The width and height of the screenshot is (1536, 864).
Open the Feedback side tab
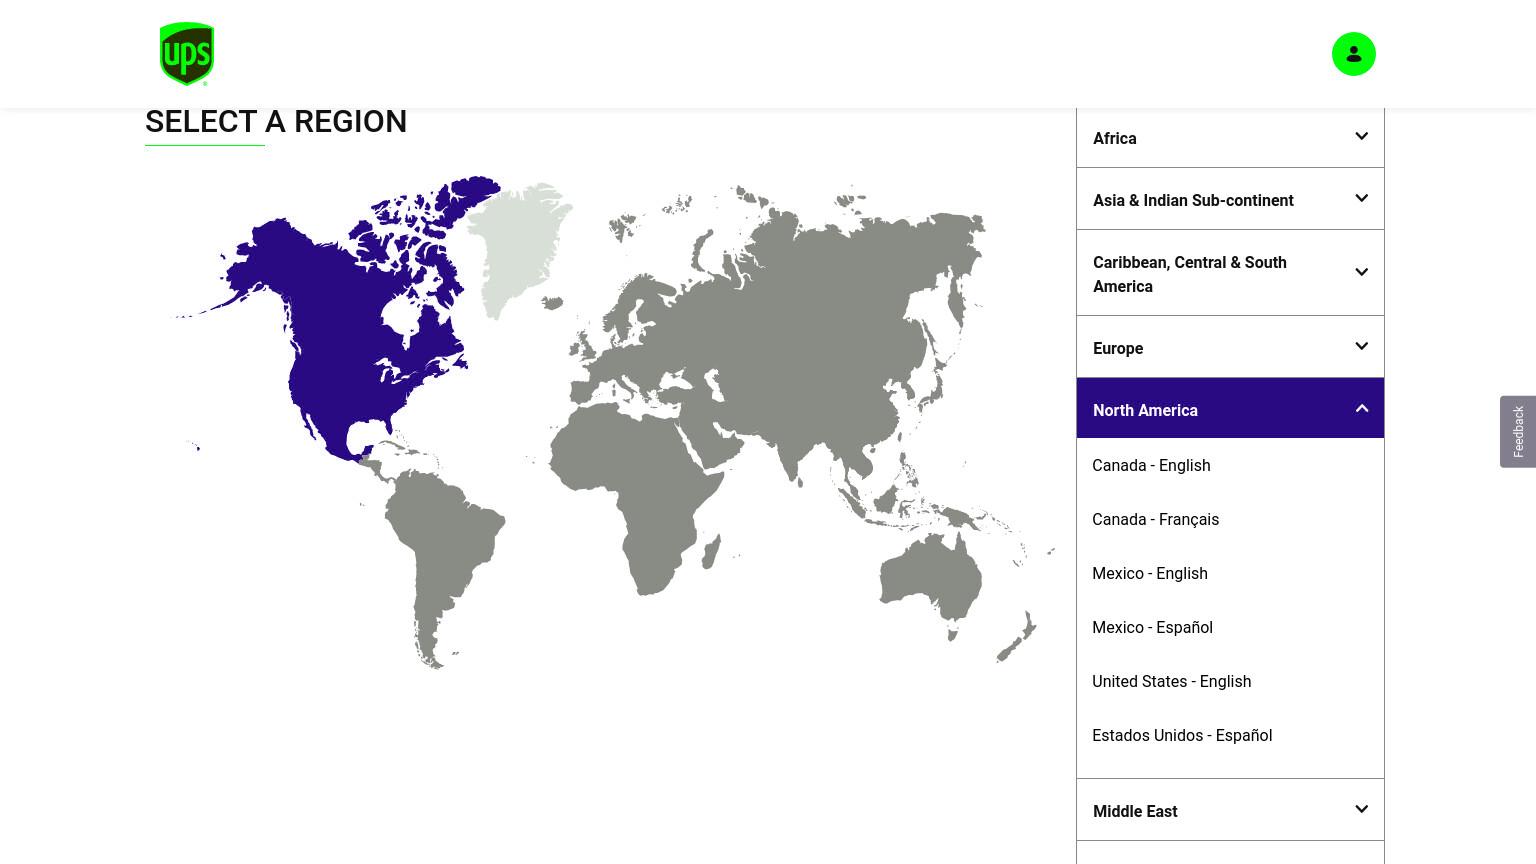(x=1518, y=431)
